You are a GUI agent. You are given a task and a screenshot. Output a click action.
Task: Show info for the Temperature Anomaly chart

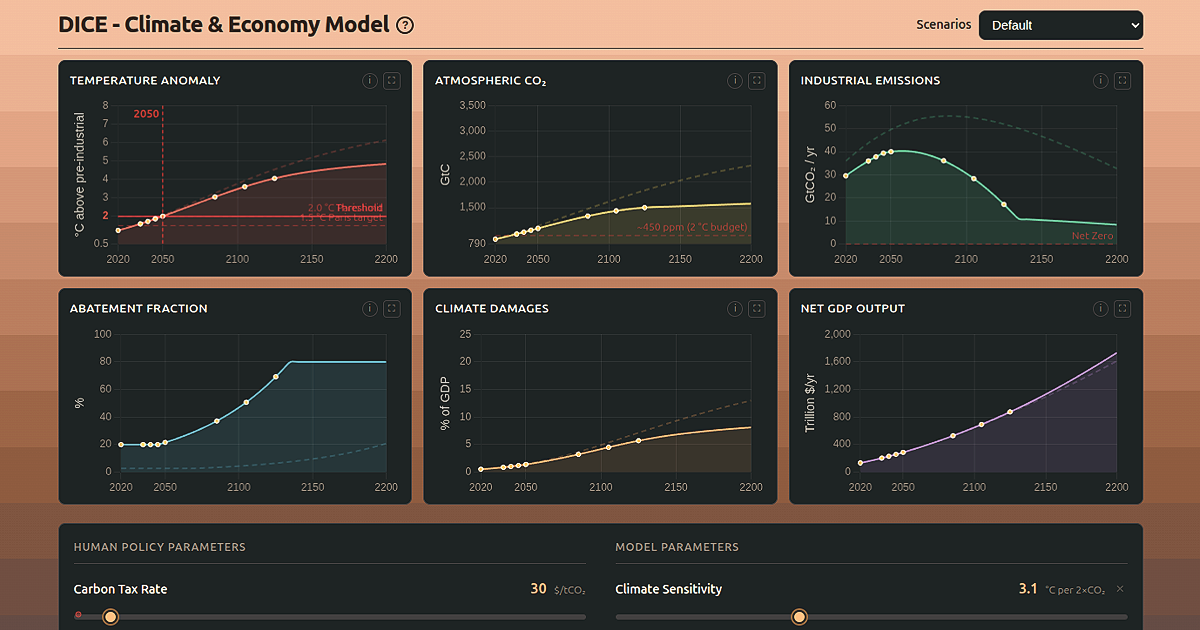coord(370,81)
